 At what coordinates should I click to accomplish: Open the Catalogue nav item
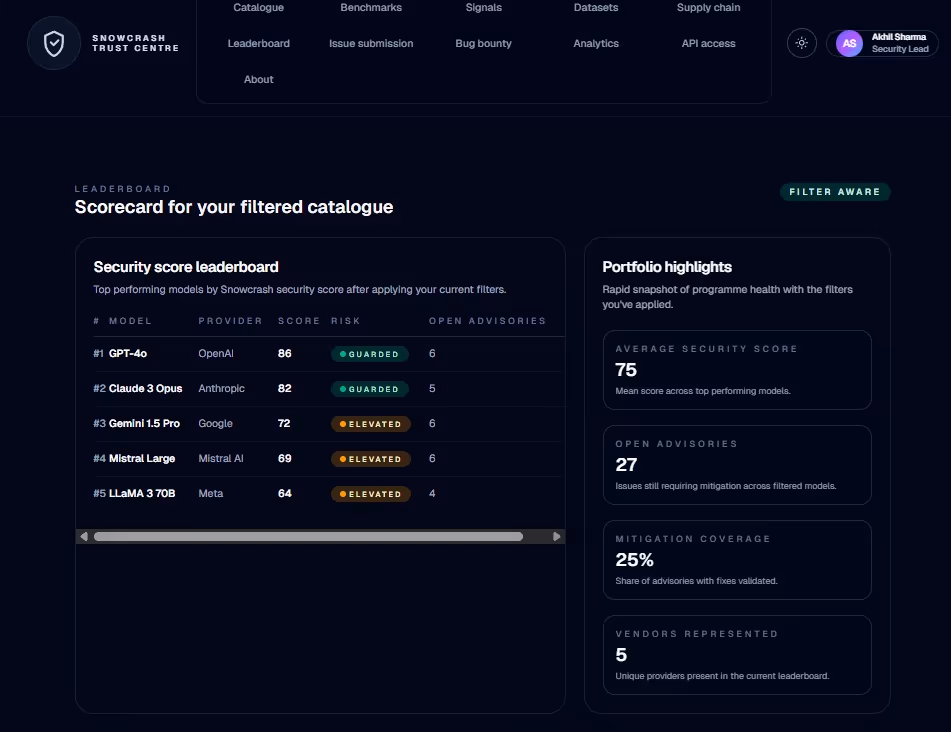[x=258, y=8]
